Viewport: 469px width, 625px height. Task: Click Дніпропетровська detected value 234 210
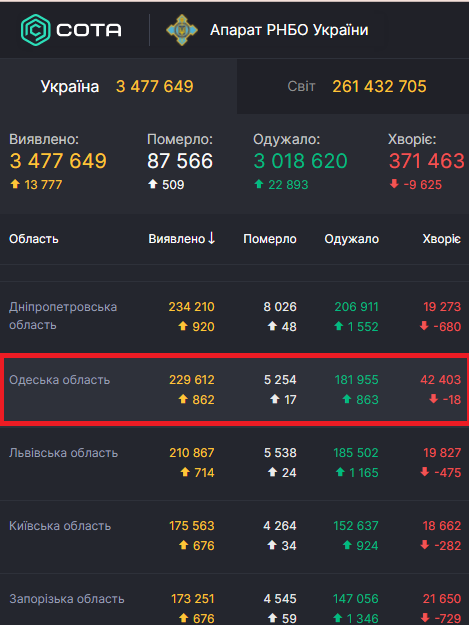point(191,307)
